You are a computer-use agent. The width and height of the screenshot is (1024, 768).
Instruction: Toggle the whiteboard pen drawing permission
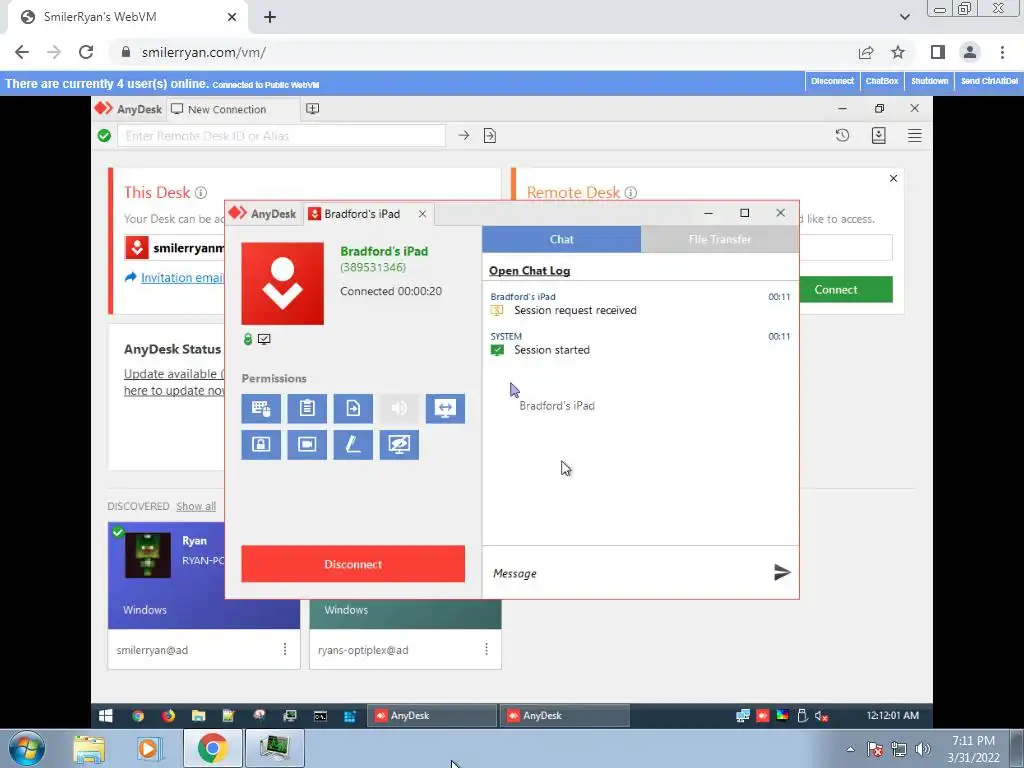[x=353, y=444]
